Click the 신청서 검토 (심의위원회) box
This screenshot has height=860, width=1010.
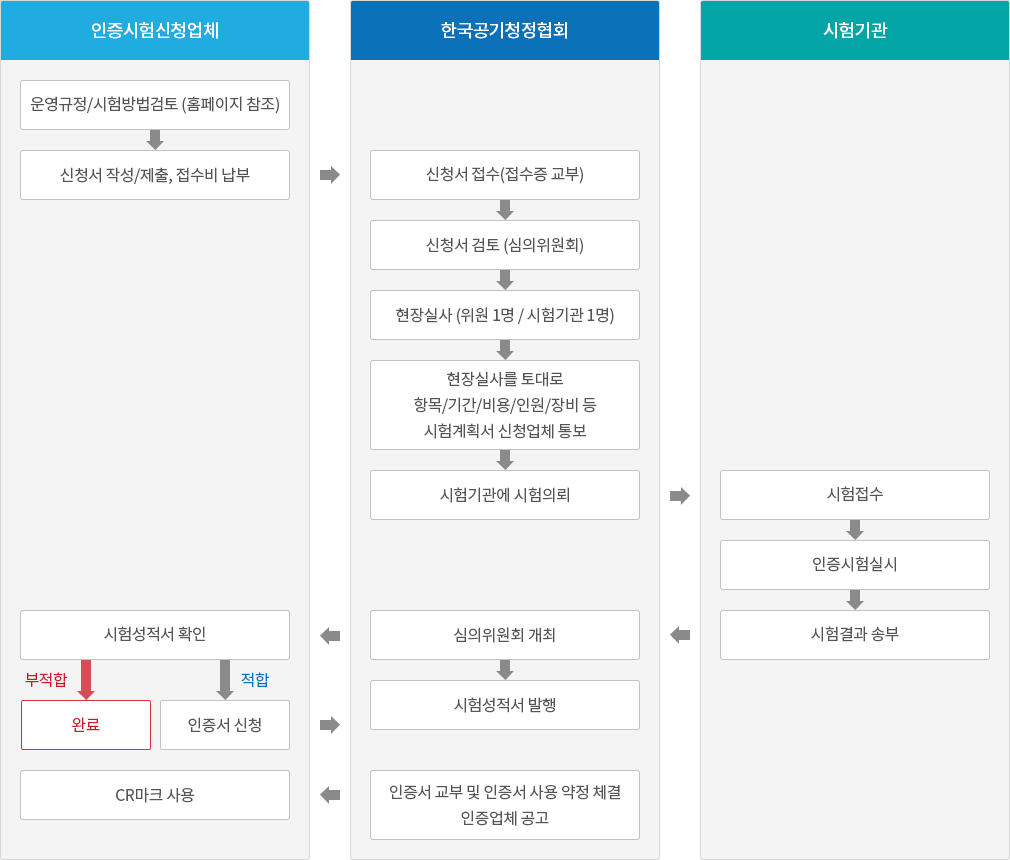[x=505, y=245]
